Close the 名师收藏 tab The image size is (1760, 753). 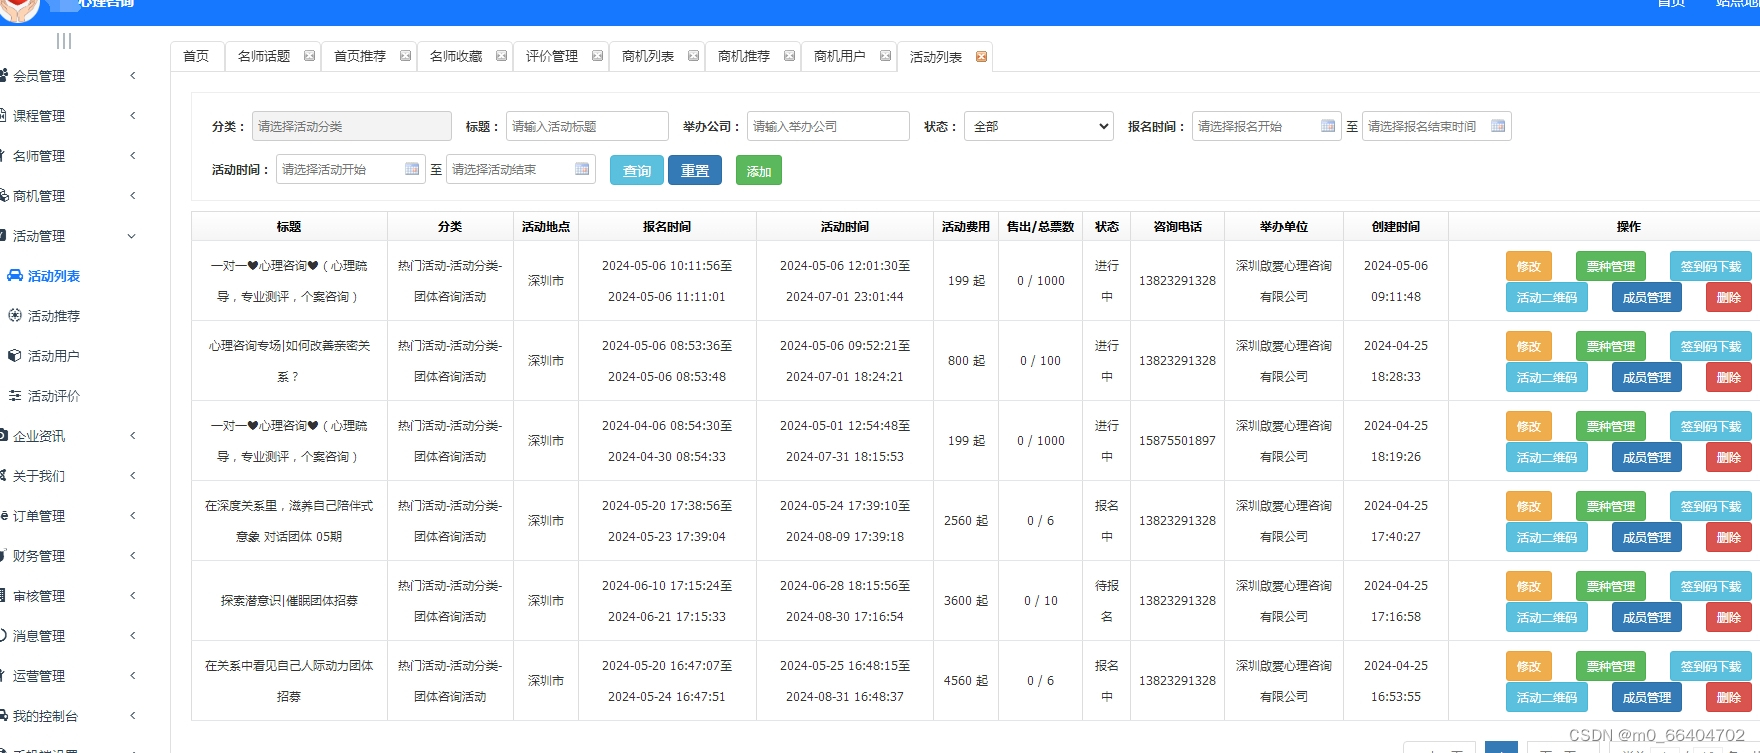pos(501,56)
